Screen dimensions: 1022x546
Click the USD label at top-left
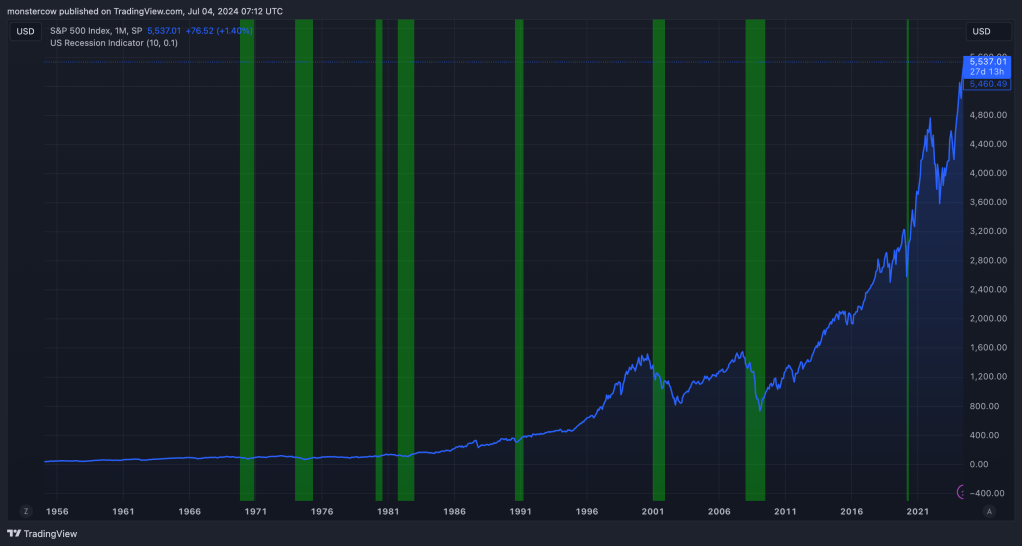point(26,32)
